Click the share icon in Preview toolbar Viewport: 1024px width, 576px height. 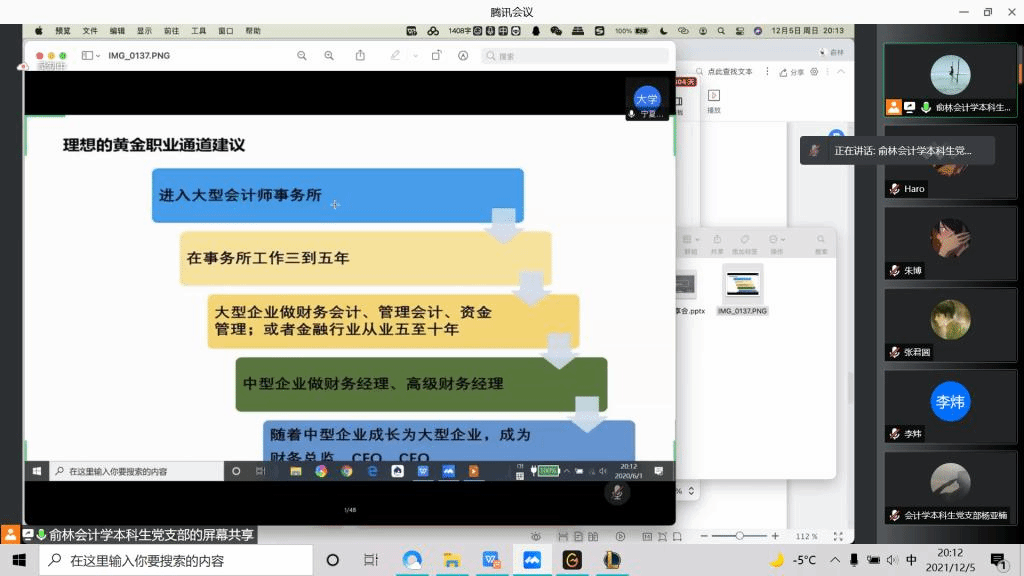(360, 56)
